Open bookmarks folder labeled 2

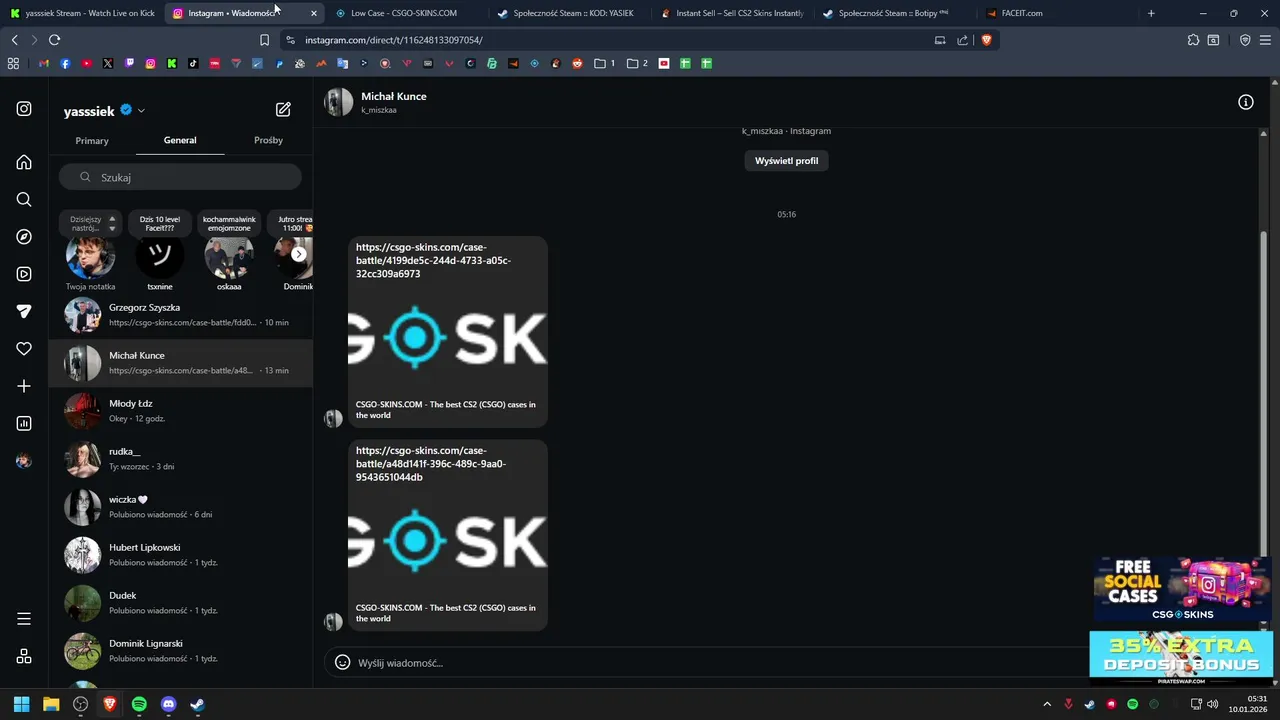coord(637,63)
